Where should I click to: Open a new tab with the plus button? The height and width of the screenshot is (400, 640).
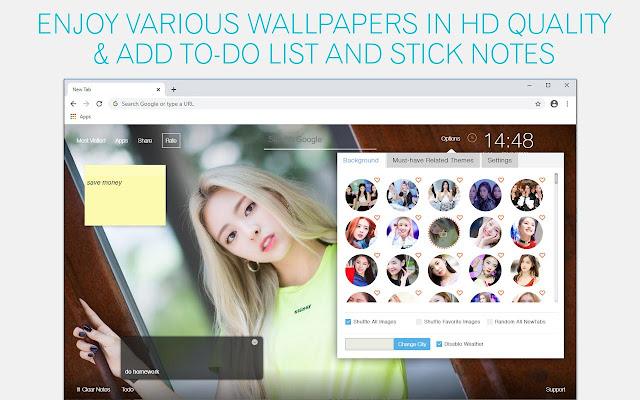(173, 89)
